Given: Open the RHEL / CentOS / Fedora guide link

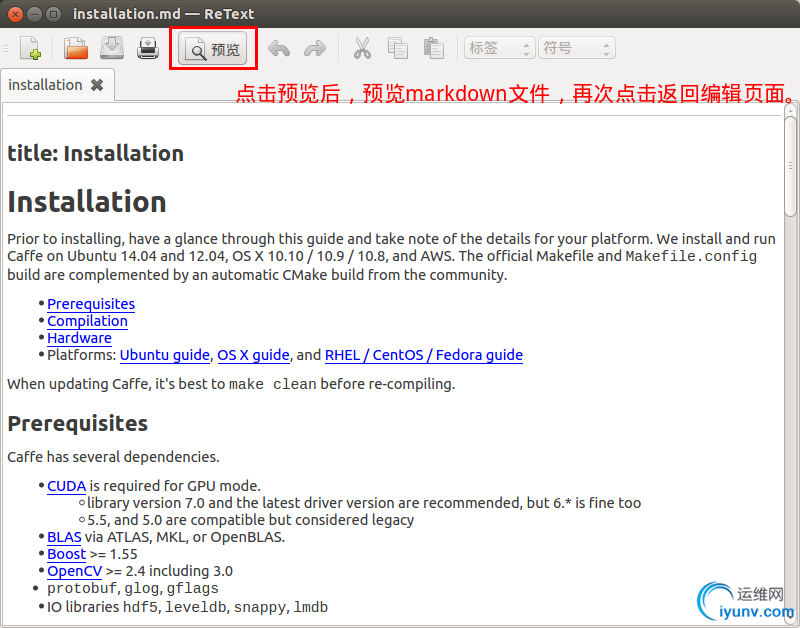Looking at the screenshot, I should point(423,355).
